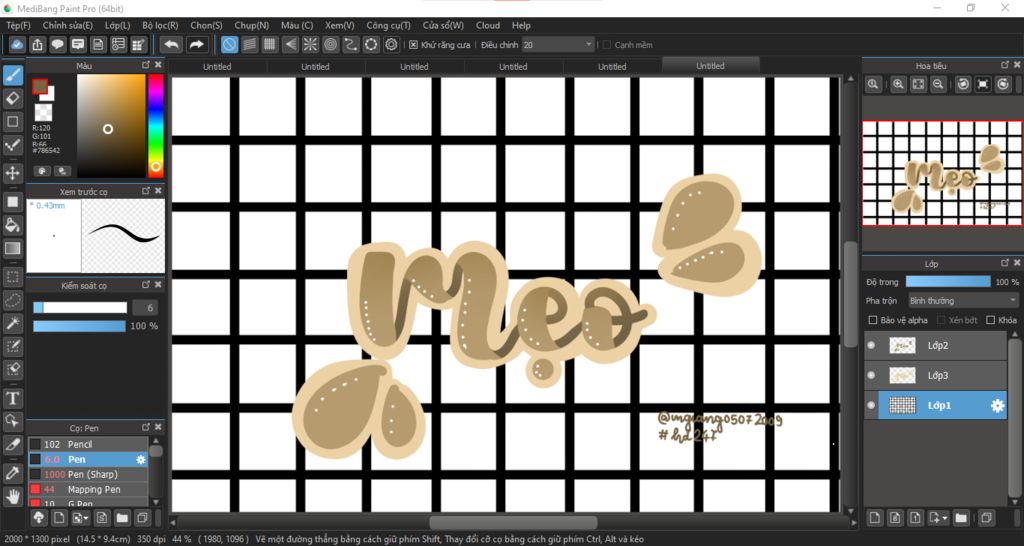
Task: Choose the Hand pan tool
Action: tap(13, 495)
